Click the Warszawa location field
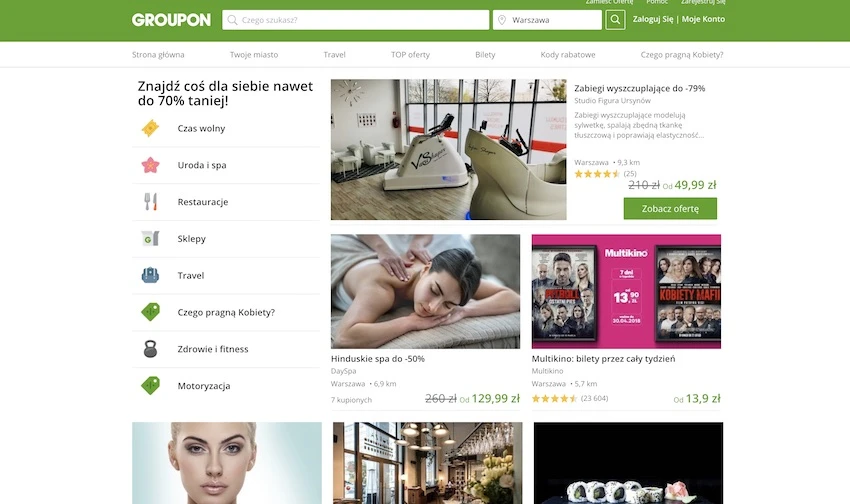850x504 pixels. (547, 20)
